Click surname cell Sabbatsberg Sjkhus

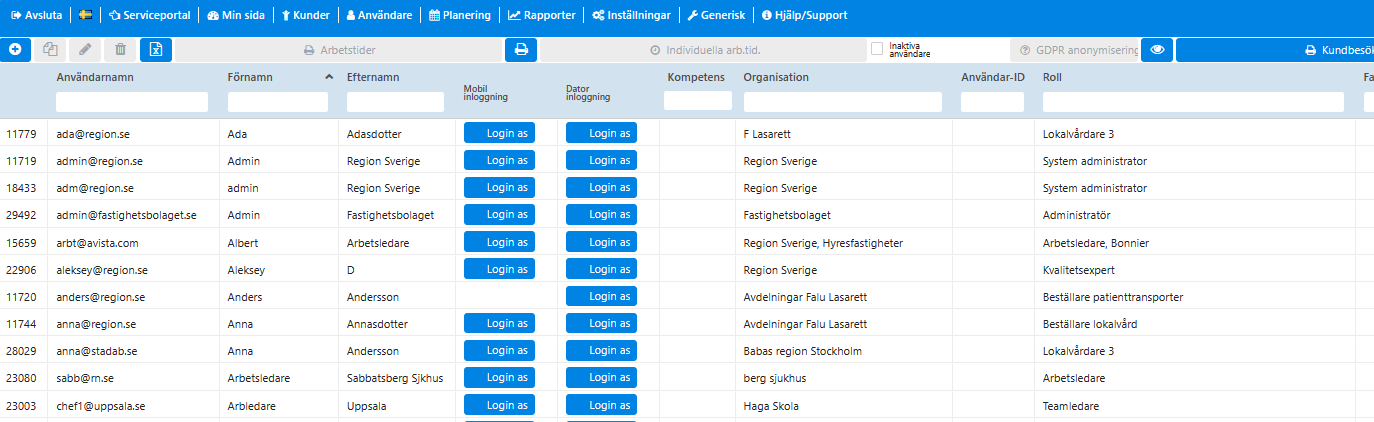click(x=395, y=377)
